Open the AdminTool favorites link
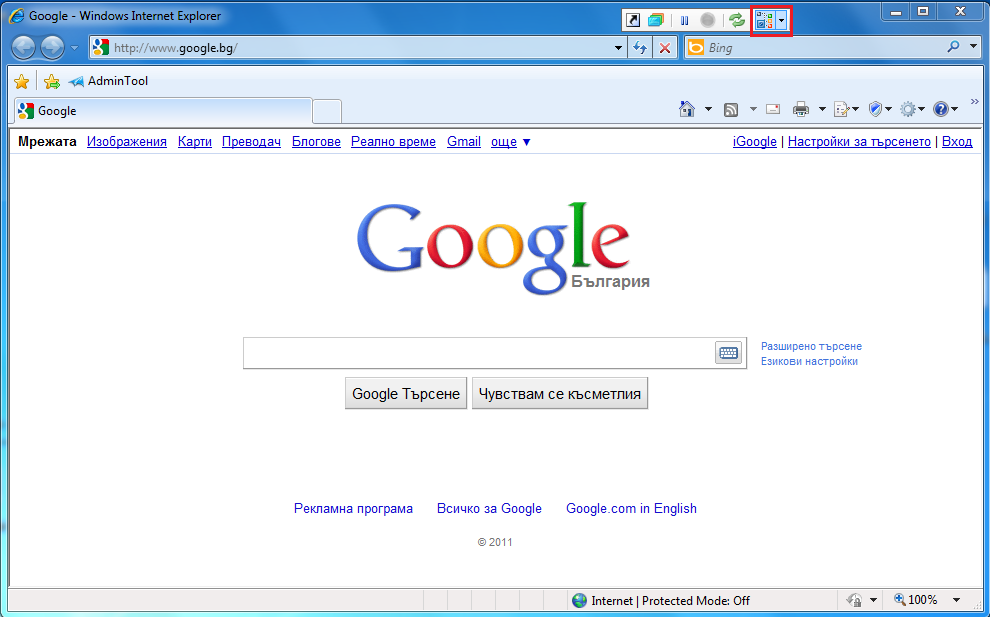The image size is (990, 617). click(108, 81)
